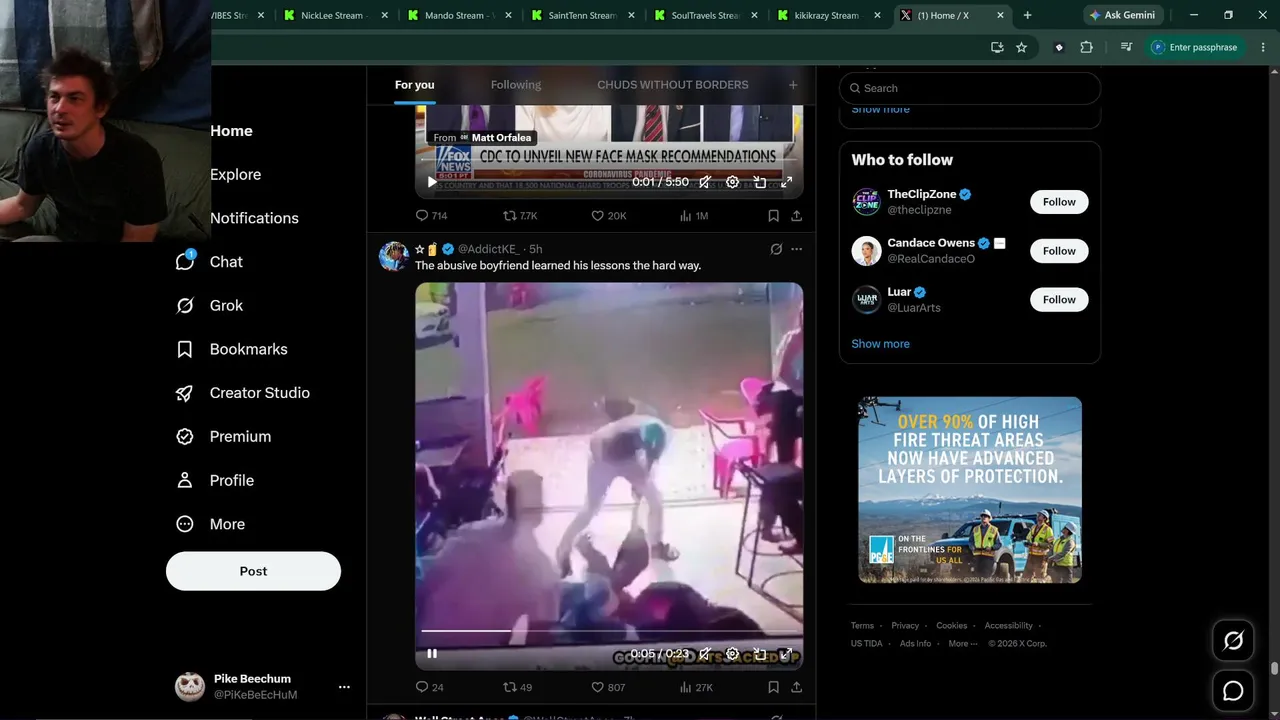Seek on the AddictKE video progress bar
This screenshot has height=720, width=1280.
pyautogui.click(x=609, y=631)
